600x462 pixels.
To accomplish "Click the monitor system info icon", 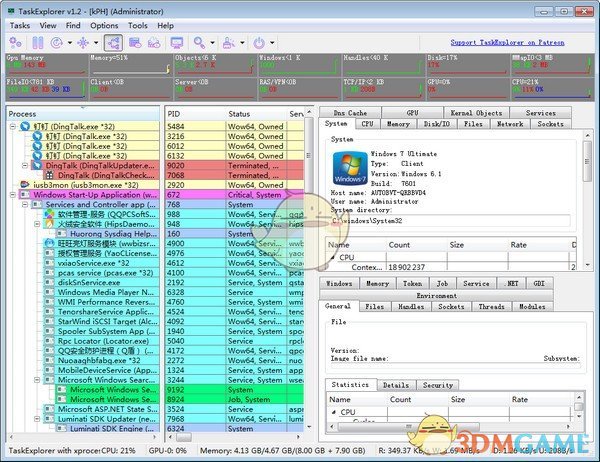I will [x=178, y=43].
